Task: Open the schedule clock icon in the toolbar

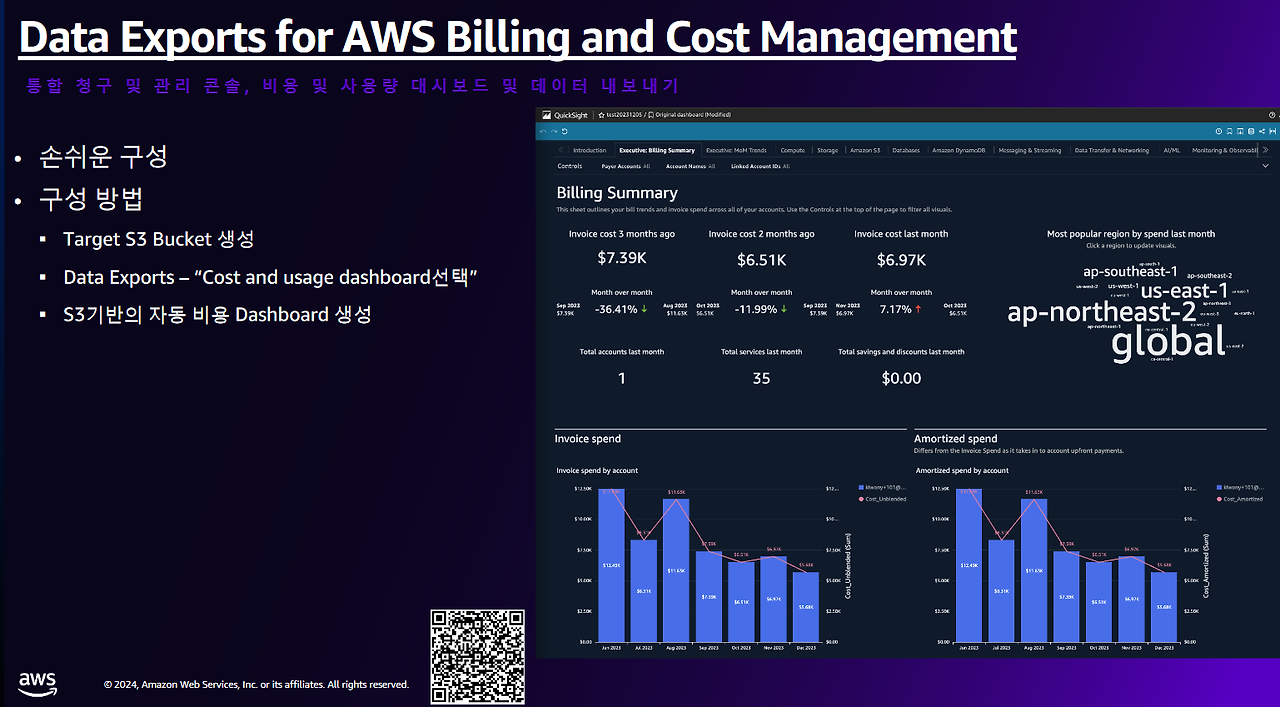Action: click(1220, 131)
